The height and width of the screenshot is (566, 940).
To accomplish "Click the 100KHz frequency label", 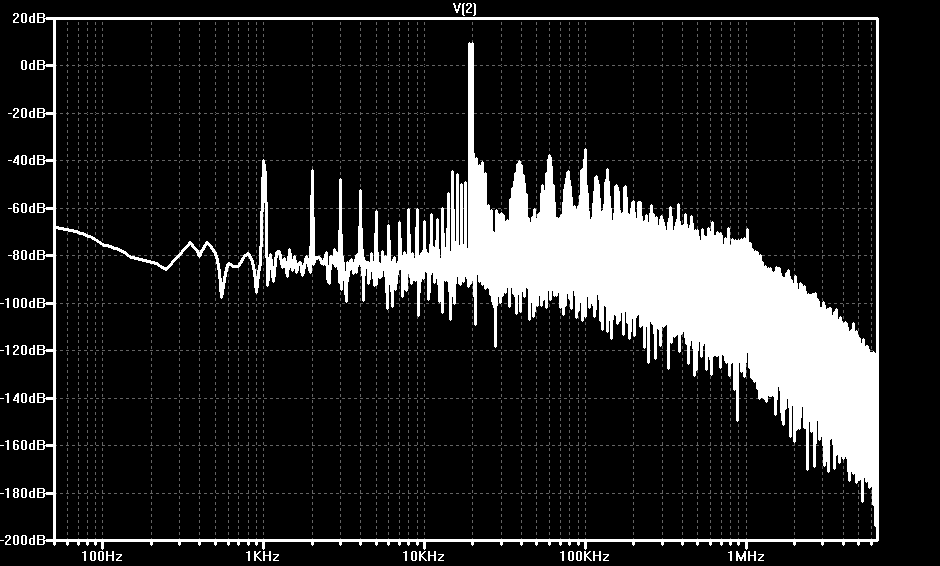I will click(585, 556).
